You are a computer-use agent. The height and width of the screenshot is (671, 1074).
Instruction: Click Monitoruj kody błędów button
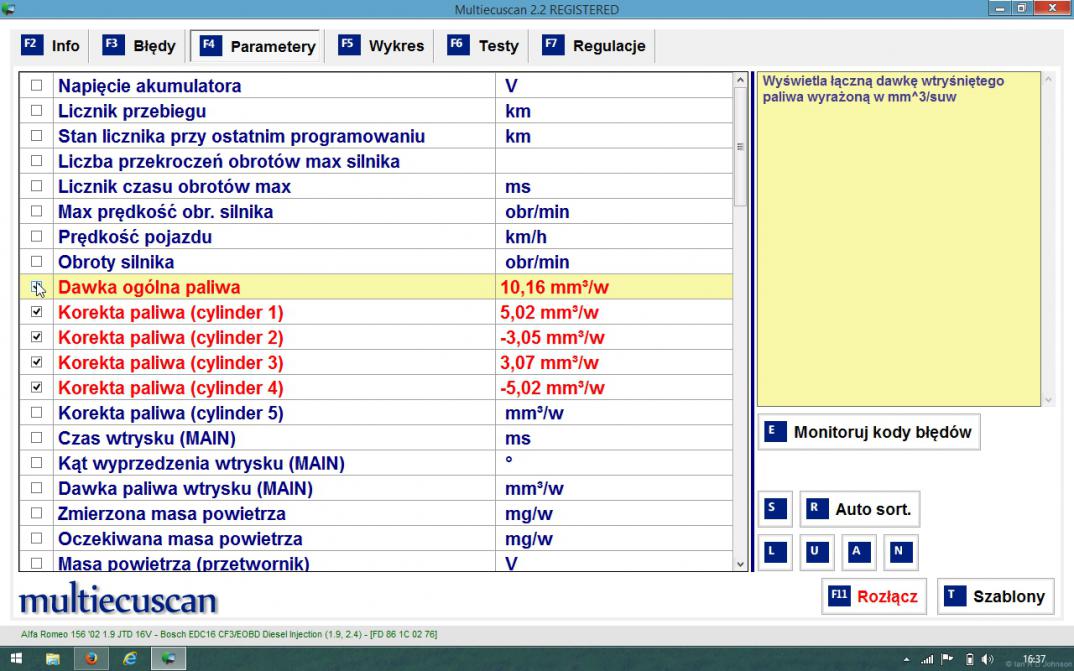(x=869, y=432)
